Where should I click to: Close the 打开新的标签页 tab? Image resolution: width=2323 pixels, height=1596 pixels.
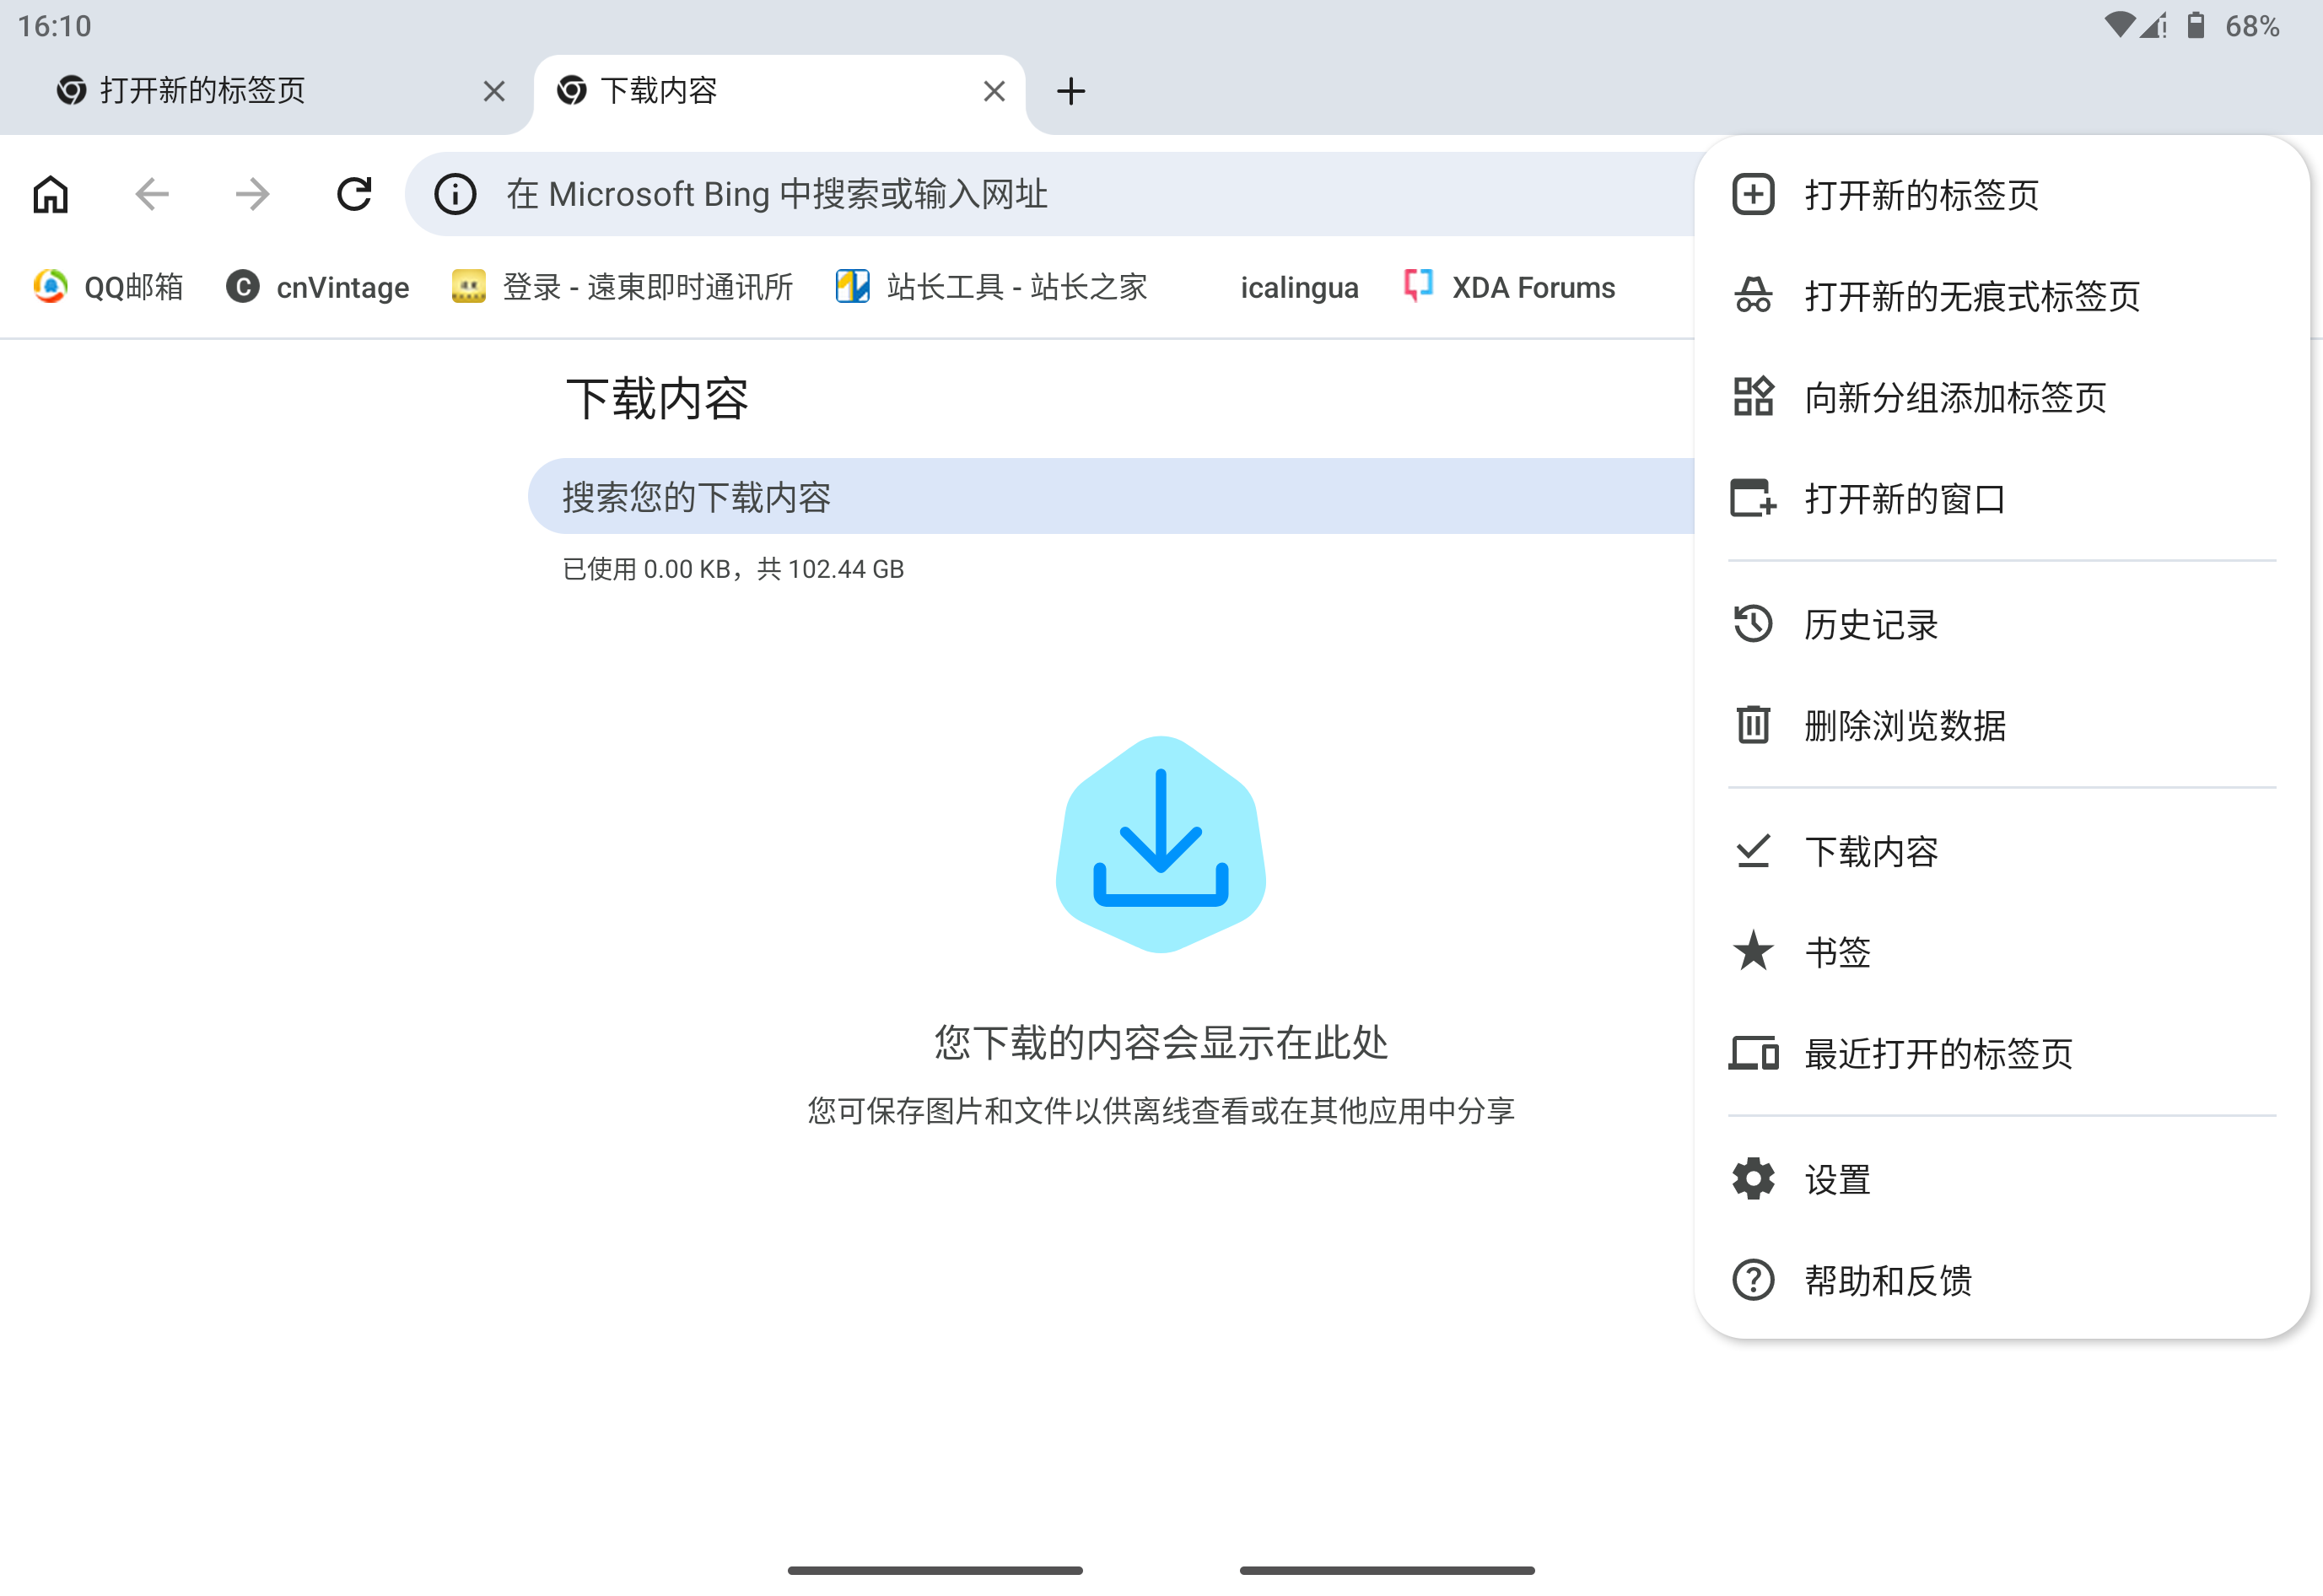pyautogui.click(x=494, y=91)
